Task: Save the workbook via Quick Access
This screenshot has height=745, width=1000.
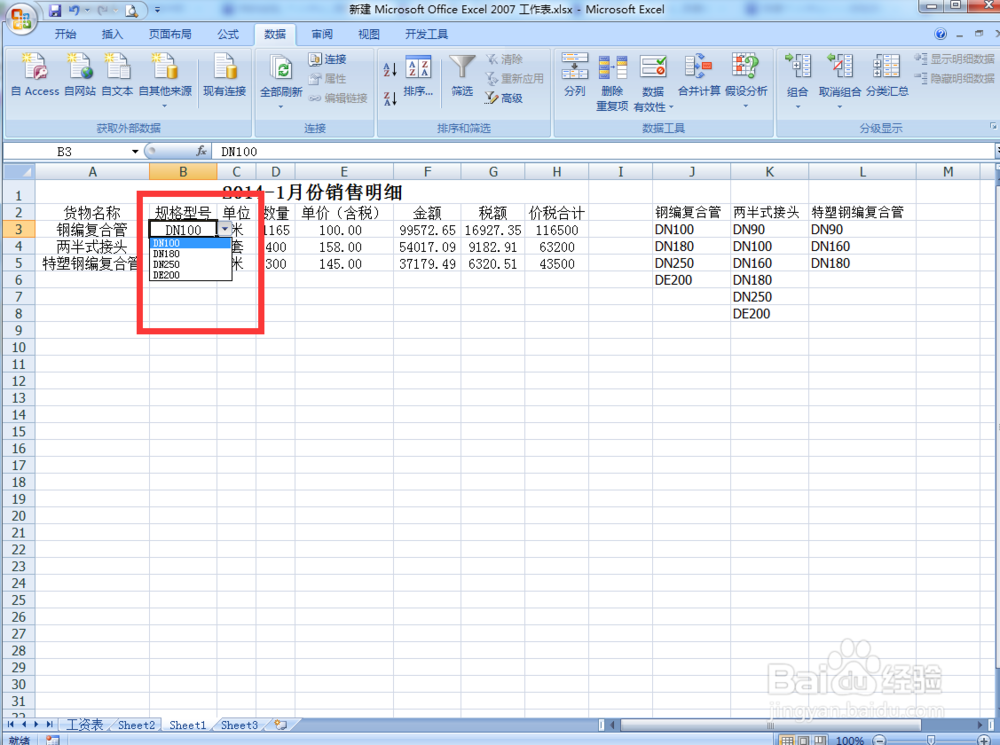Action: pos(55,11)
